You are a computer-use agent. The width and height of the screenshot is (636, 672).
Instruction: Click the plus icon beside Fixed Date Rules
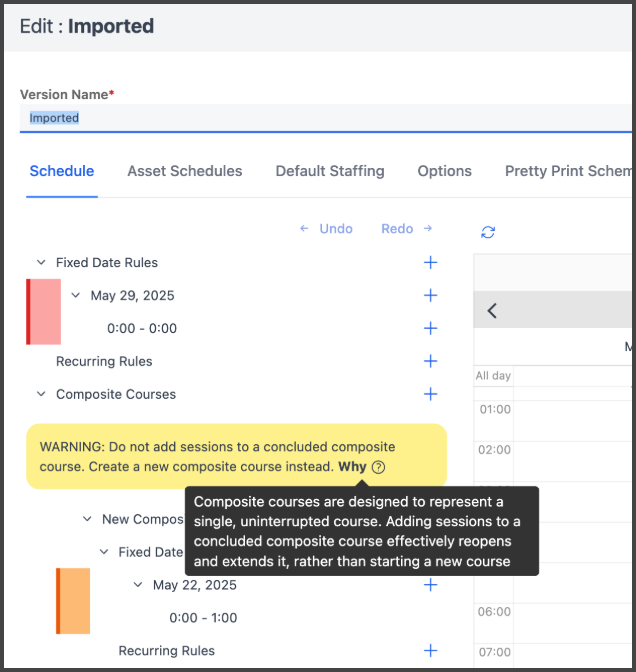coord(430,262)
